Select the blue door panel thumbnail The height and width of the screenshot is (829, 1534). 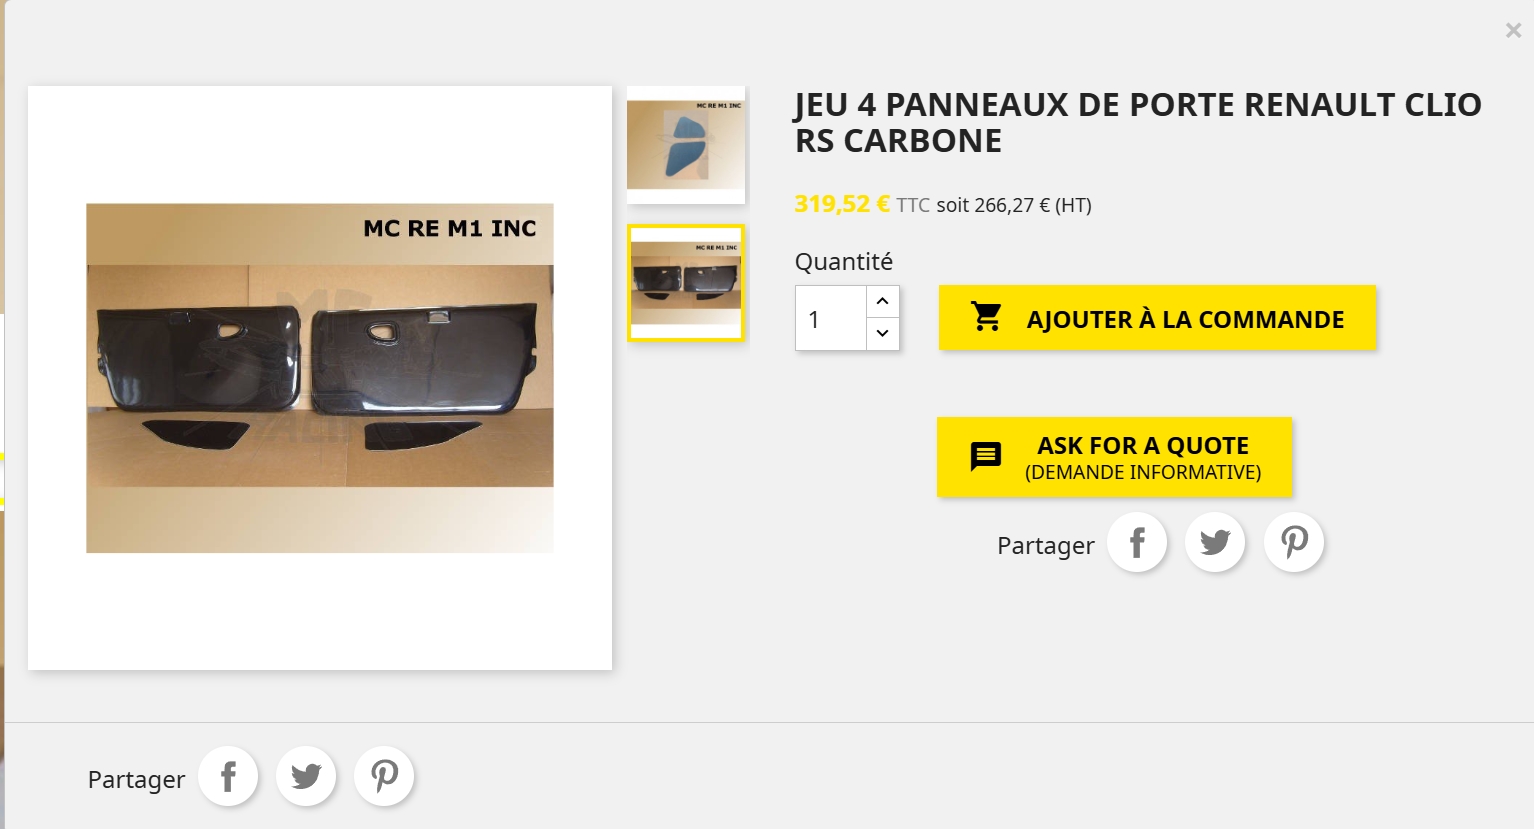click(686, 145)
